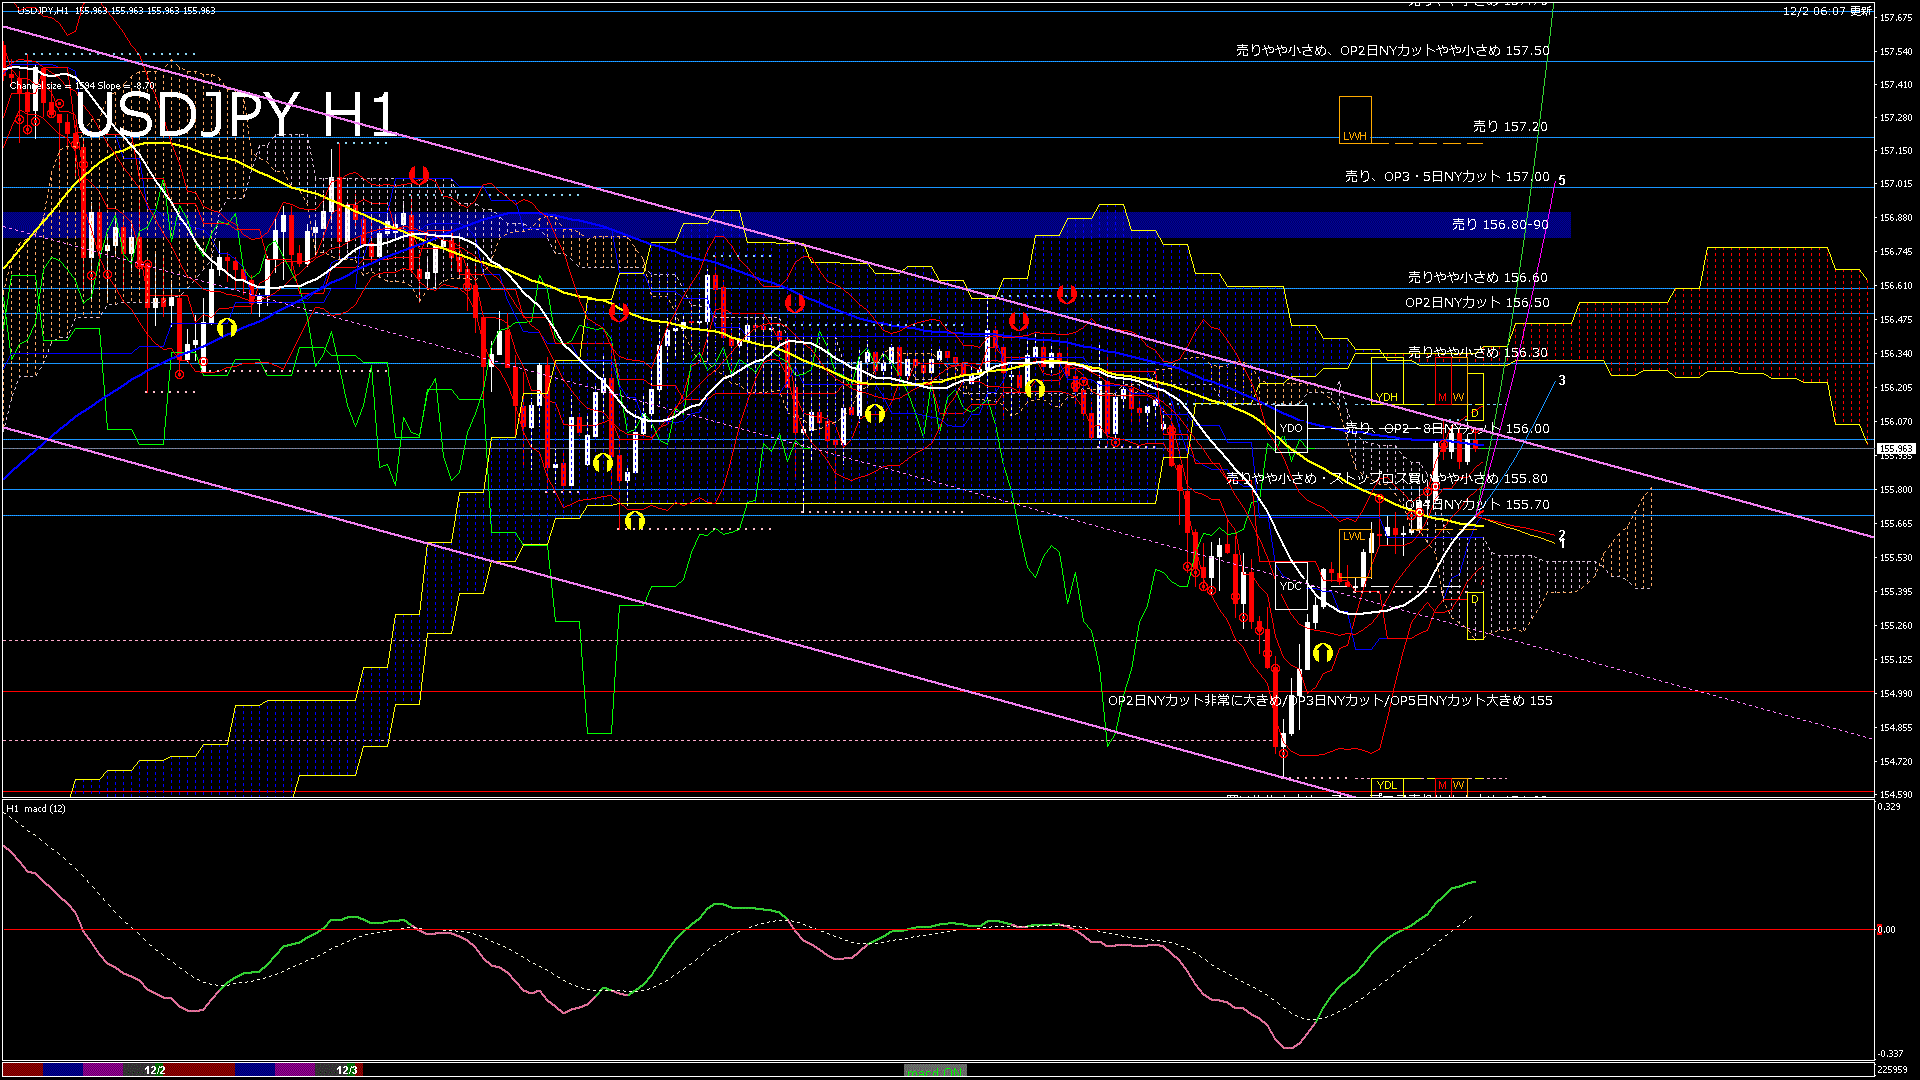Click the orange W weekly pivot marker
Screen dimensions: 1920x1080
tap(1459, 397)
